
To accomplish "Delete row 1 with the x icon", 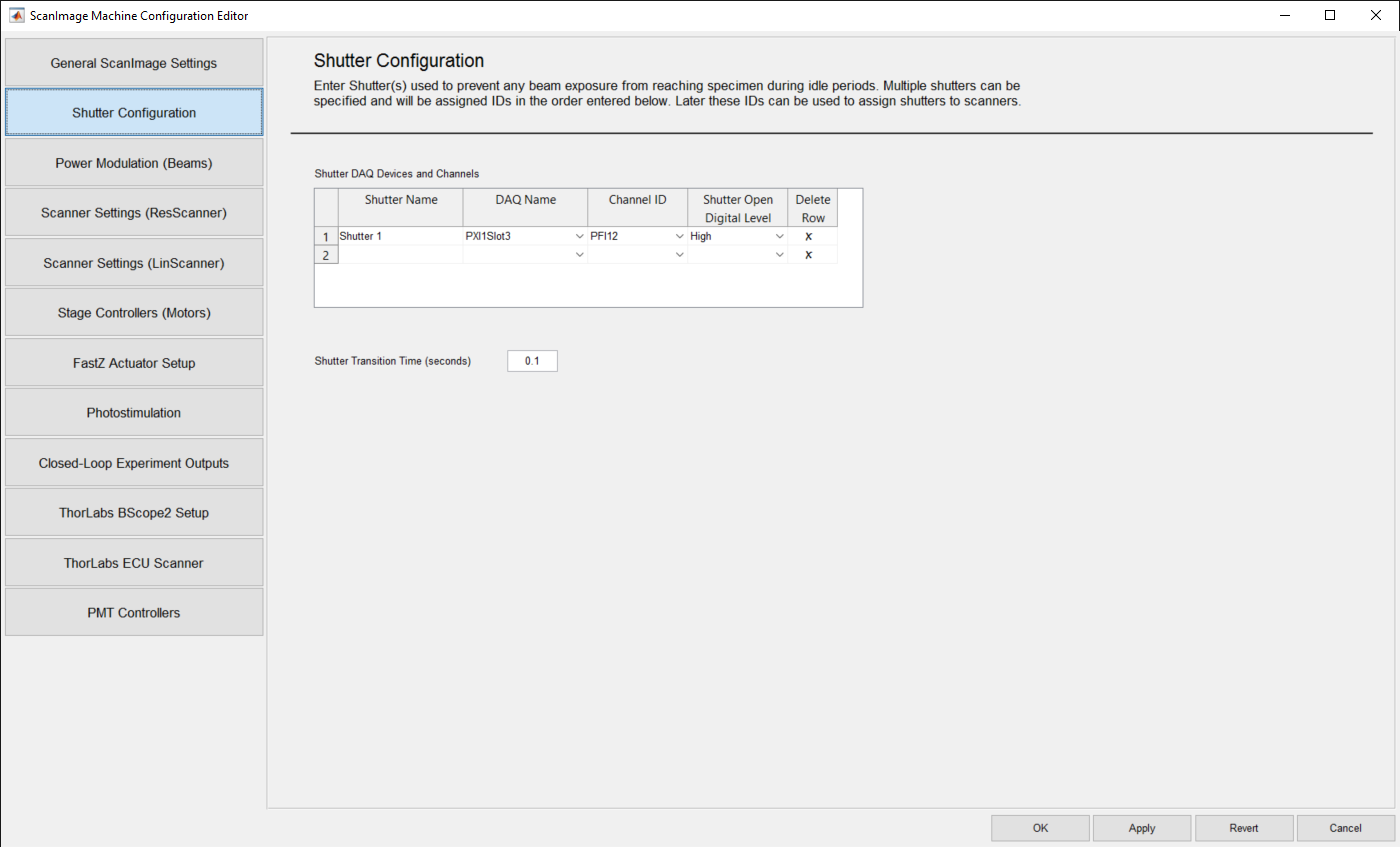I will pos(809,236).
